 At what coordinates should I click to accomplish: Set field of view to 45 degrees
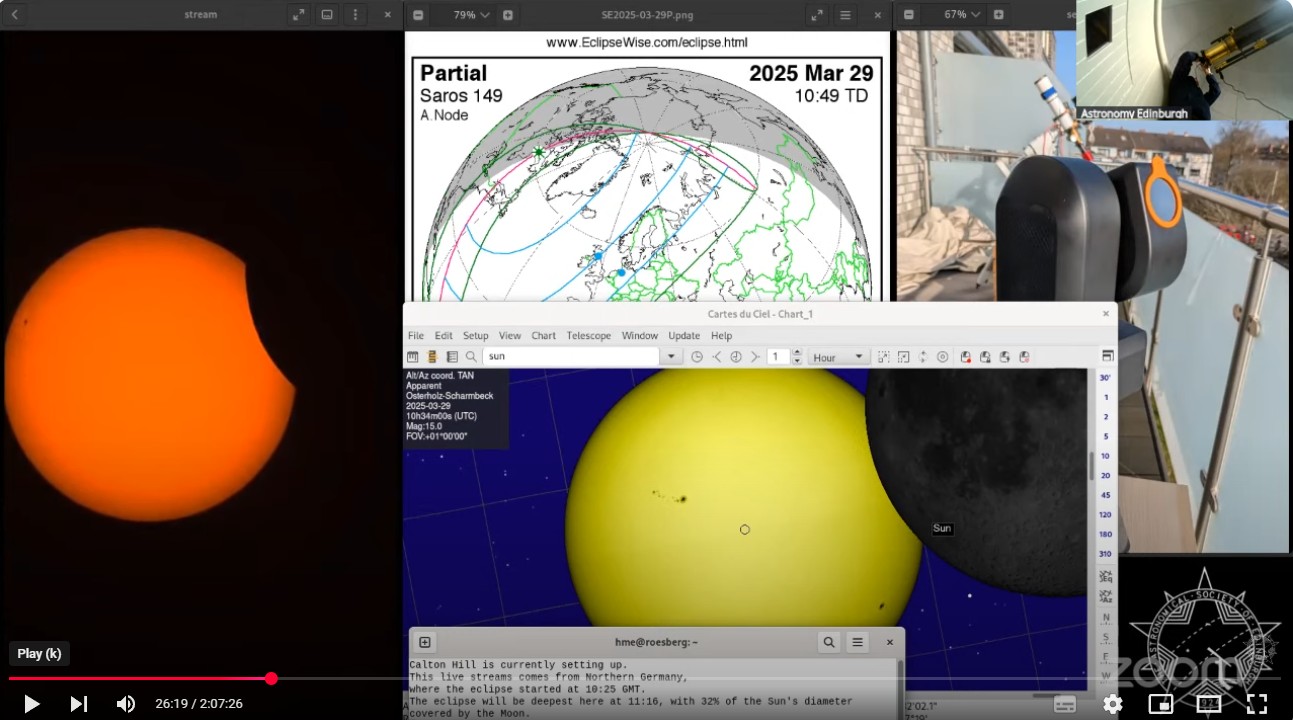tap(1106, 495)
